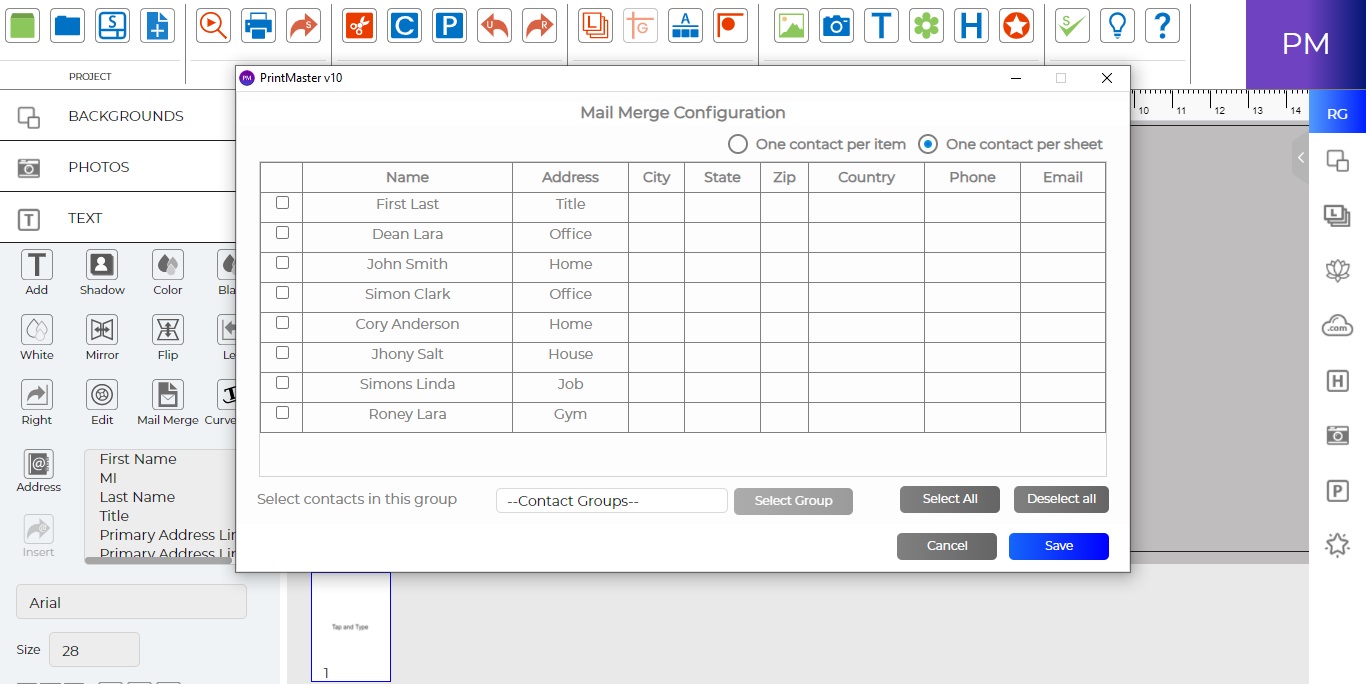The width and height of the screenshot is (1366, 684).
Task: Check the John Smith row checkbox
Action: tap(282, 263)
